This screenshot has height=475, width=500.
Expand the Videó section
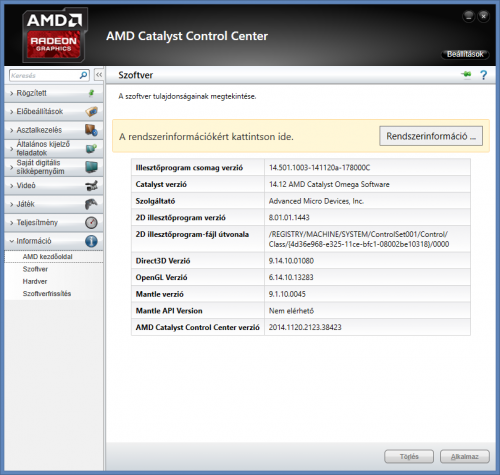click(53, 186)
